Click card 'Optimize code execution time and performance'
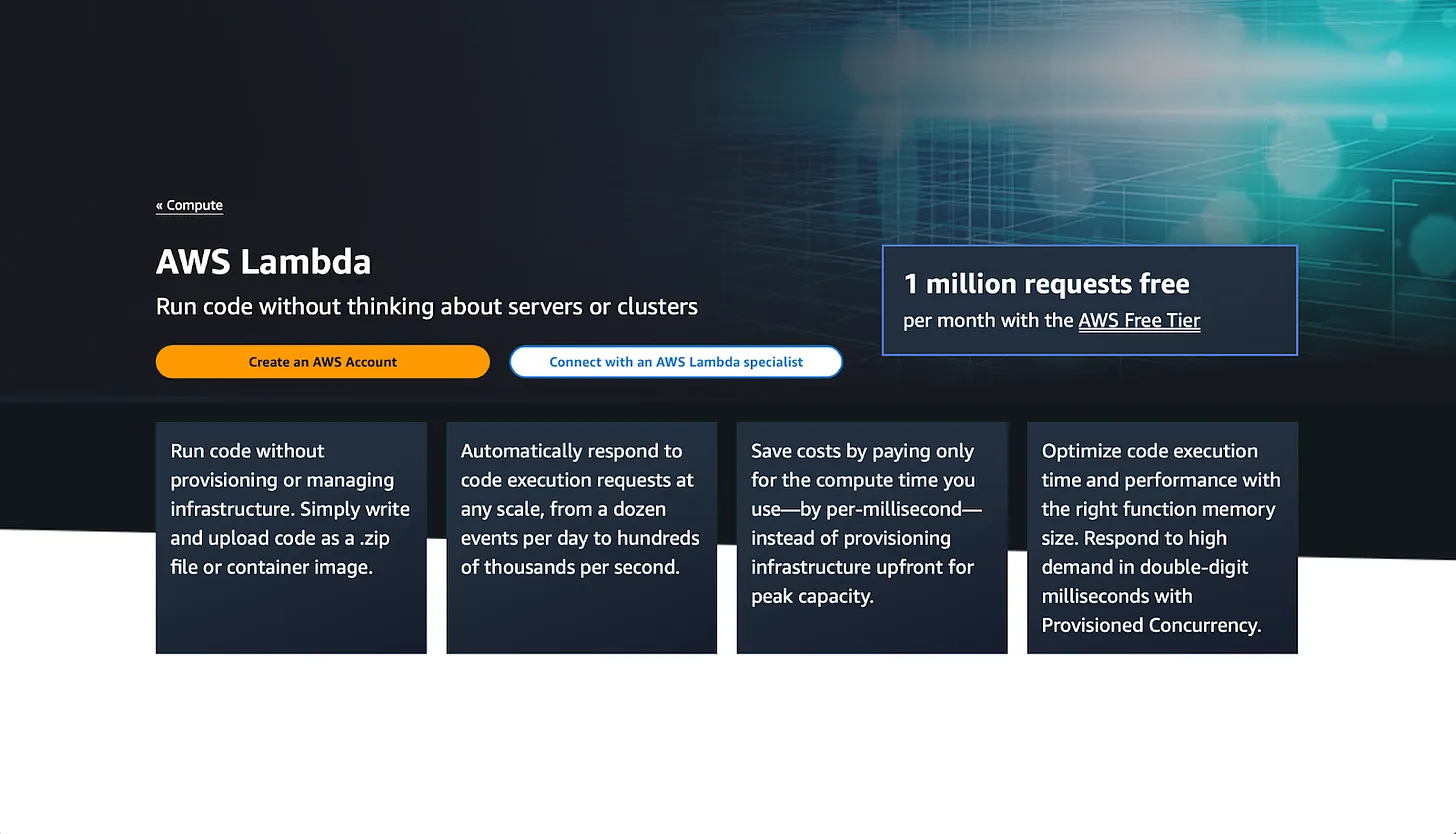Screen dimensions: 1456x834 1162,538
